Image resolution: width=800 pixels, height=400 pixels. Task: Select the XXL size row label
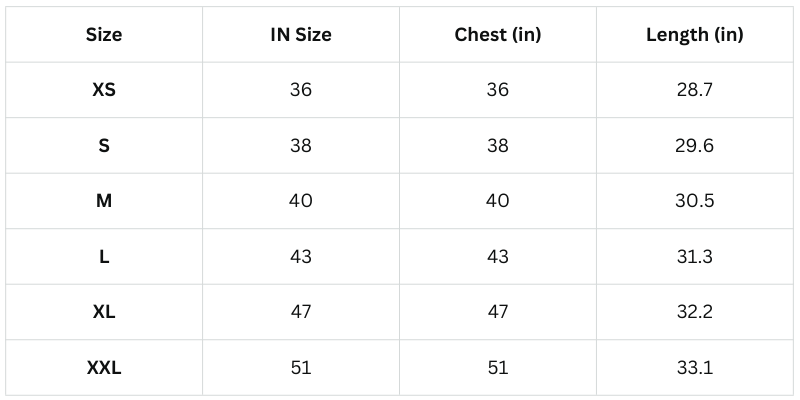click(104, 368)
